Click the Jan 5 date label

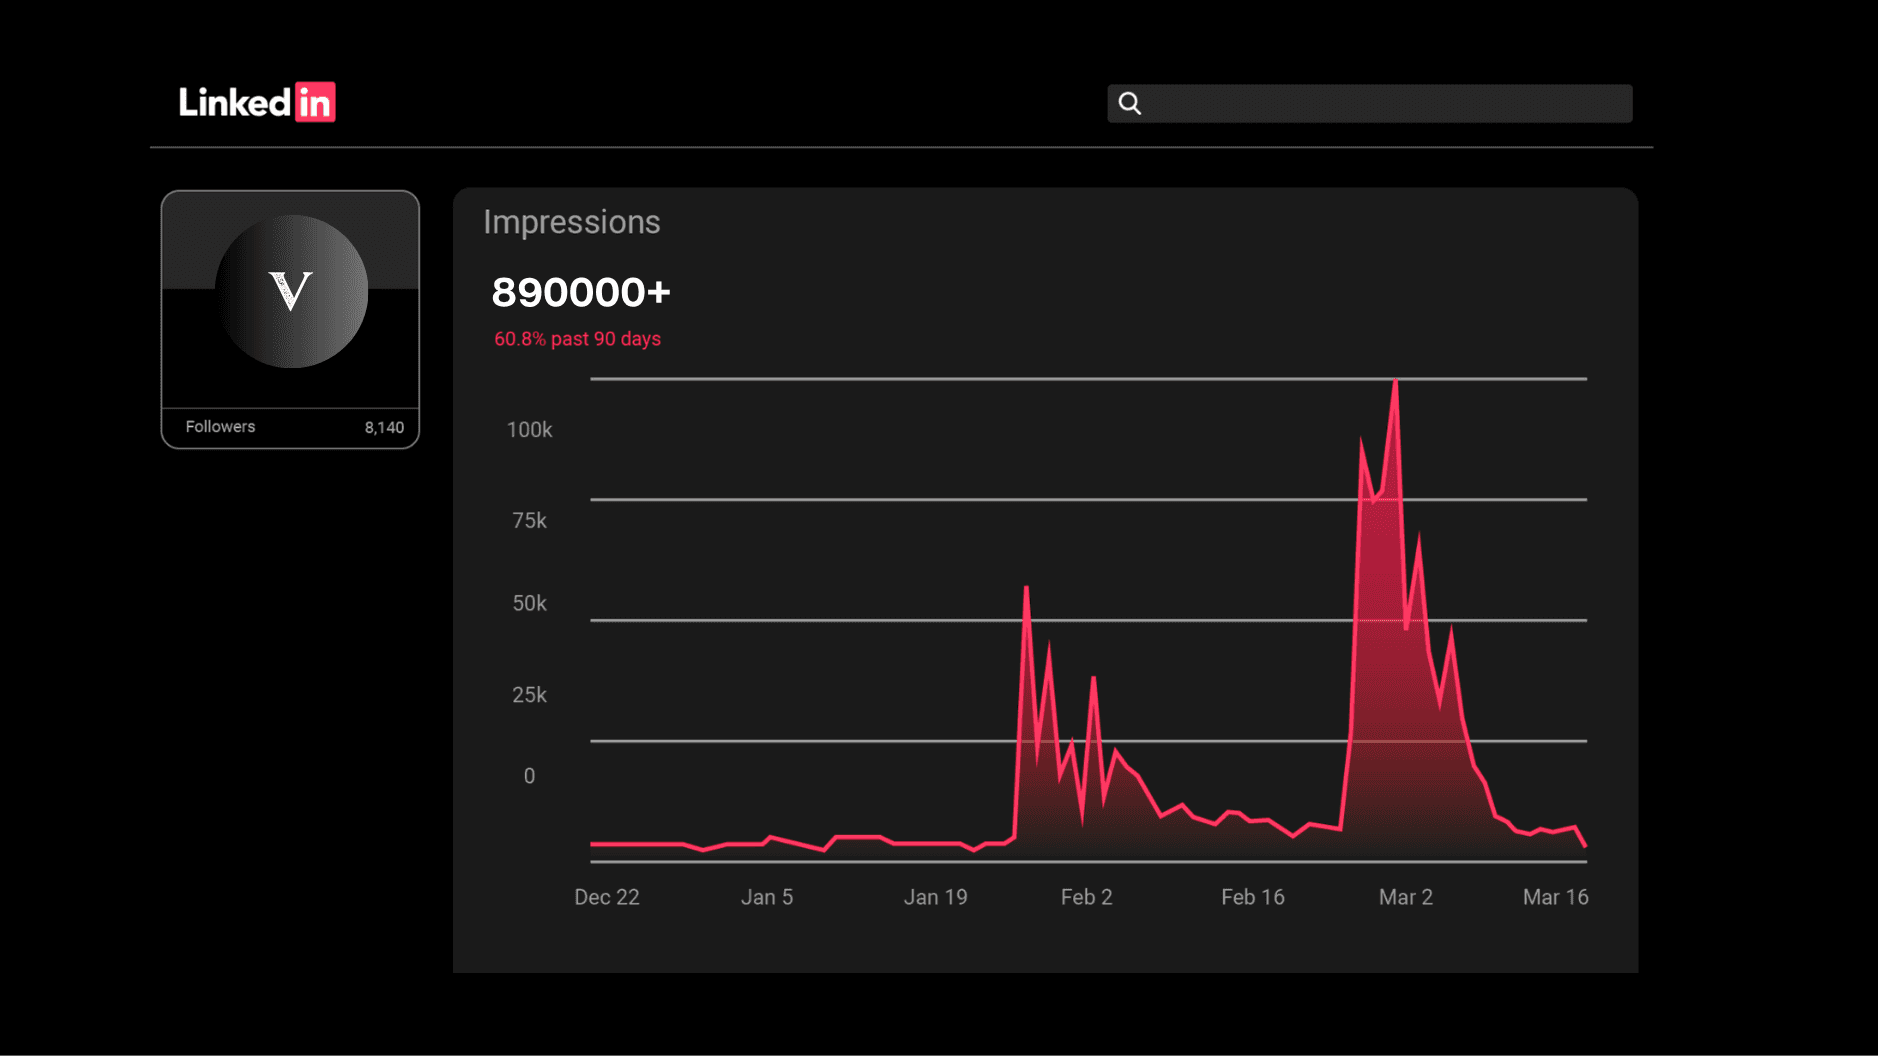pyautogui.click(x=767, y=897)
